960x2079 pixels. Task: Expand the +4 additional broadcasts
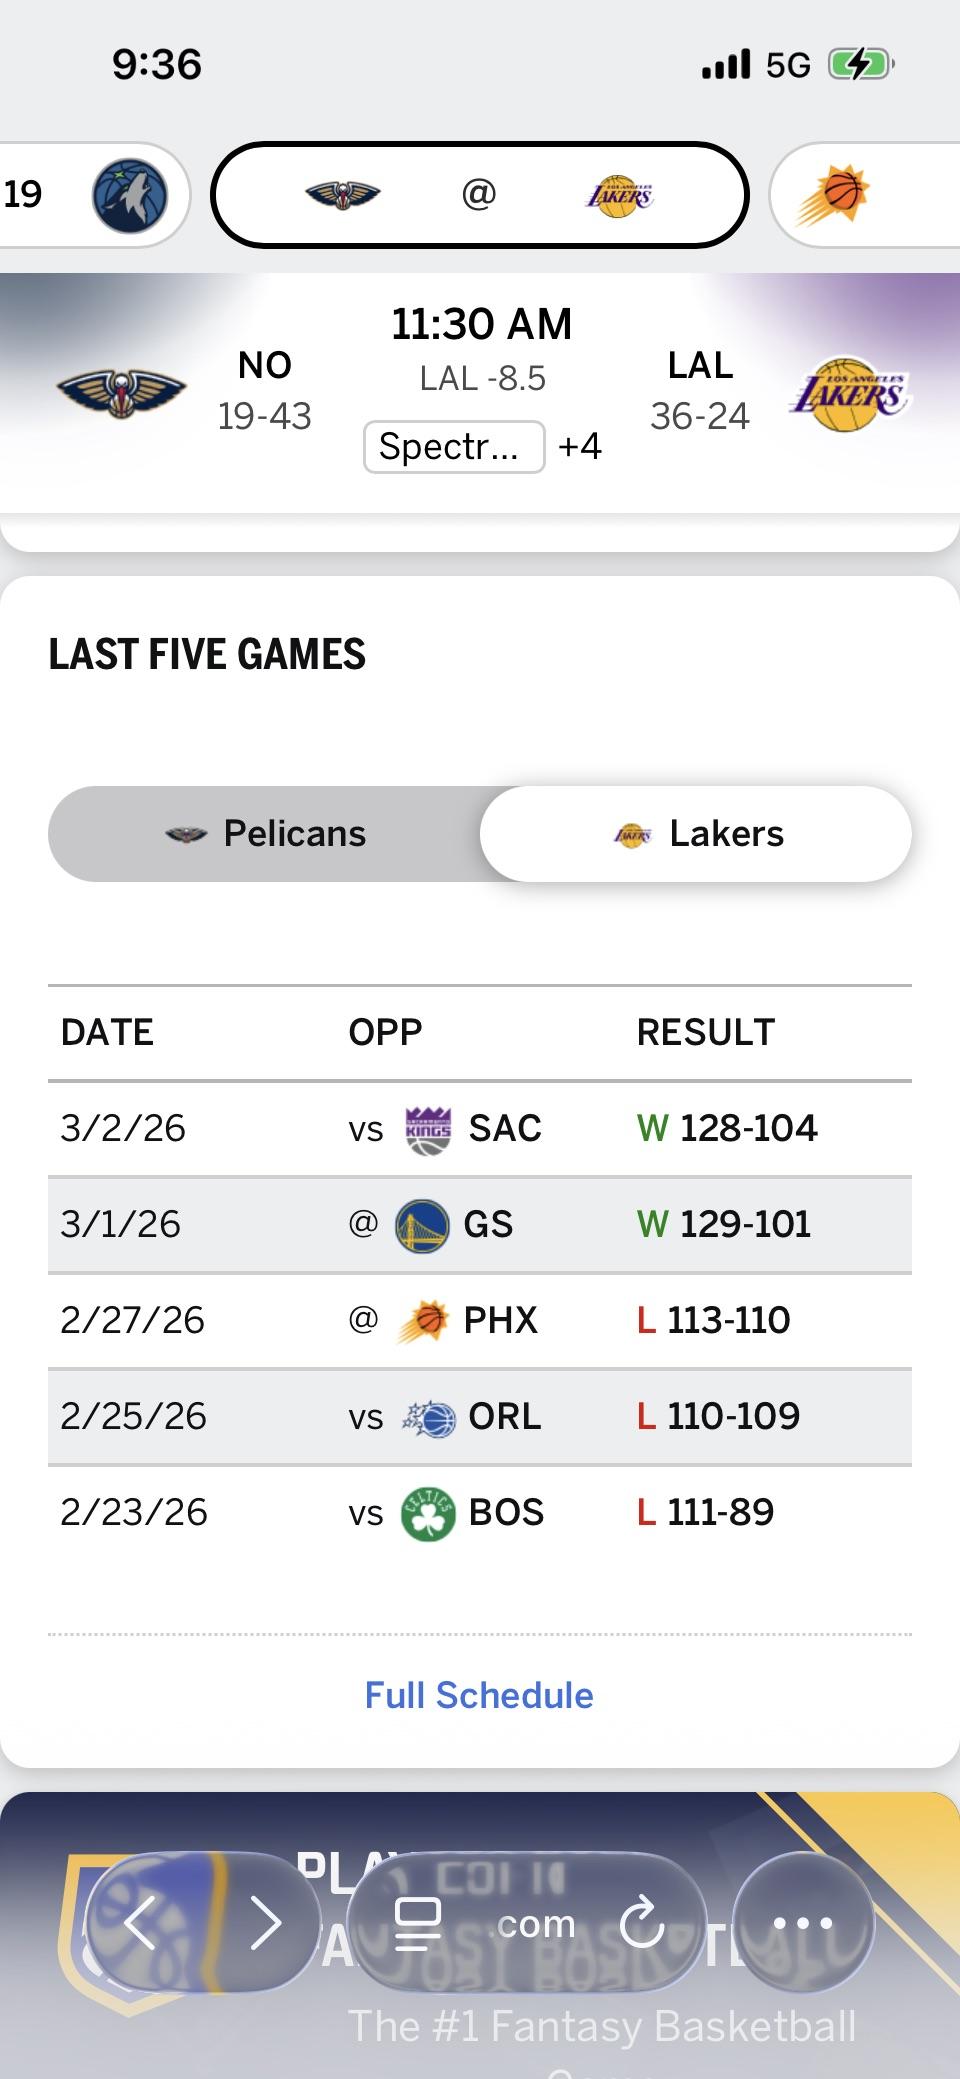pos(580,446)
